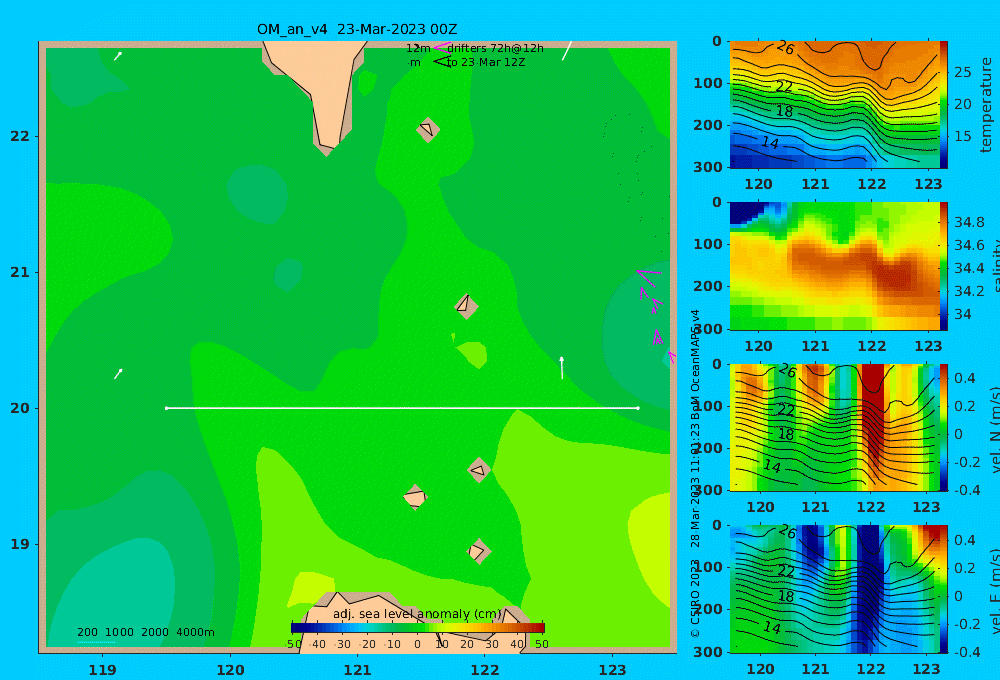Click the island marker near 19.35N 121.45E
The width and height of the screenshot is (1000, 680).
pyautogui.click(x=415, y=497)
